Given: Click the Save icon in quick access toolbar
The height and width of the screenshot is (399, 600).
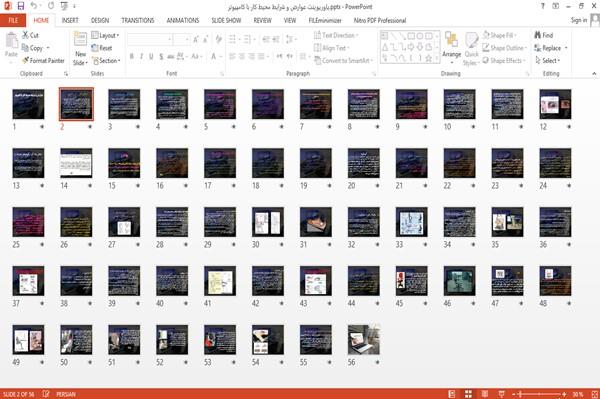Looking at the screenshot, I should tap(21, 6).
